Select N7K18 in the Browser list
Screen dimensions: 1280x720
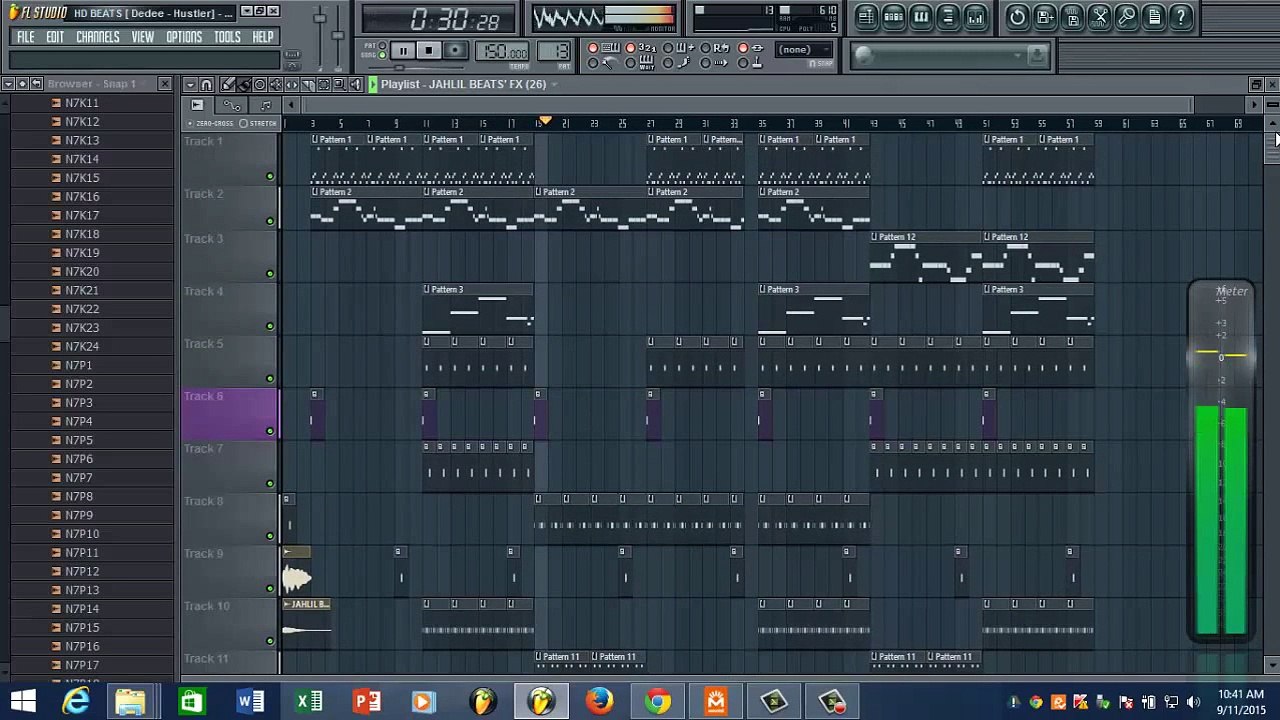82,234
